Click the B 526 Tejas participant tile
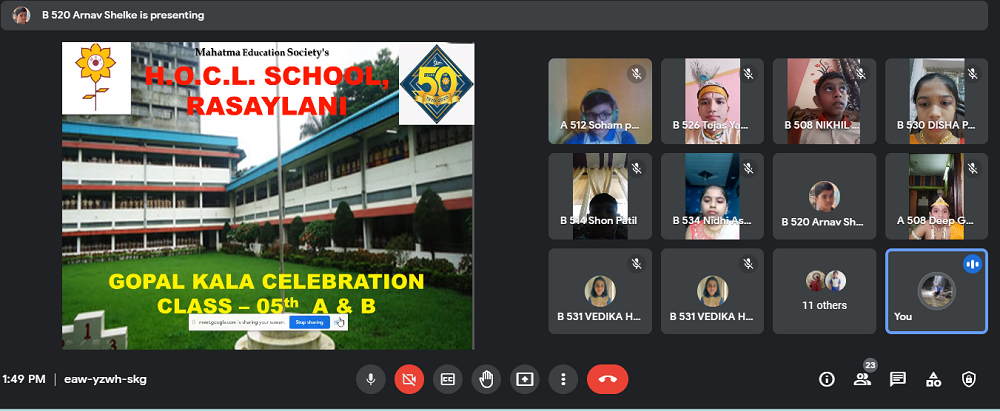1000x411 pixels. coord(712,101)
